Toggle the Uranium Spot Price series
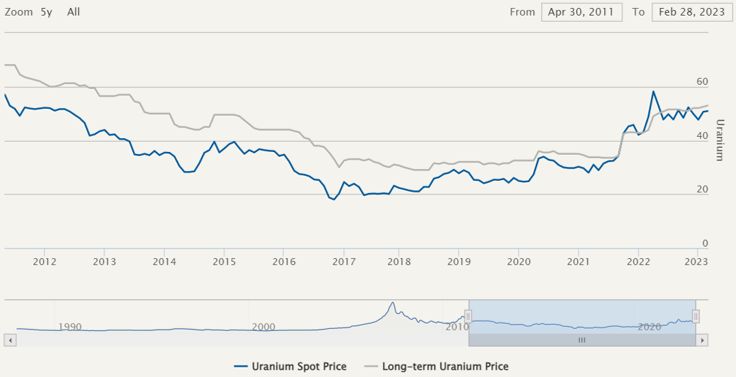Screen dimensions: 736x377 [290, 366]
